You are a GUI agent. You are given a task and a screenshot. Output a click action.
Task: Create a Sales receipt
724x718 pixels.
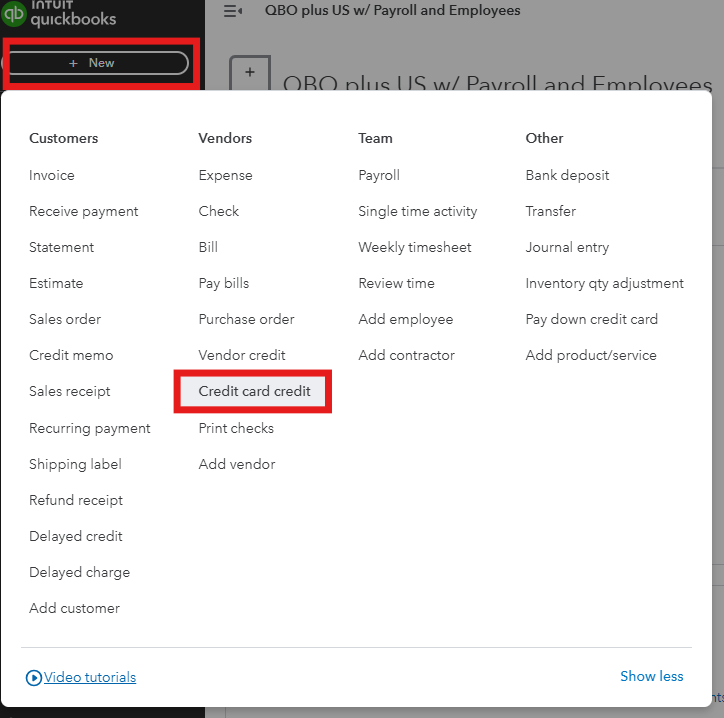click(70, 392)
